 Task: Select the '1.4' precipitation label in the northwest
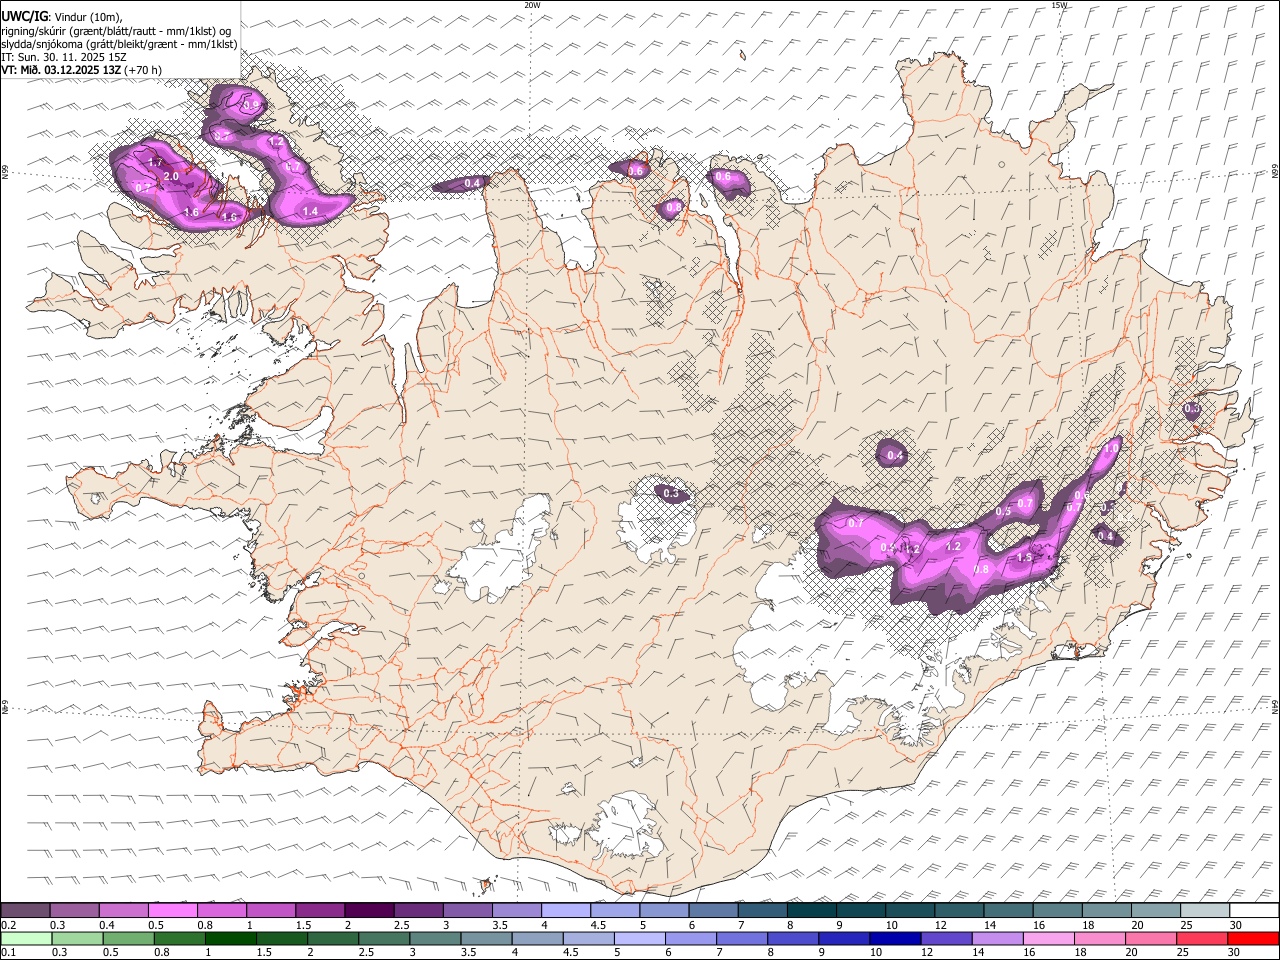click(310, 211)
